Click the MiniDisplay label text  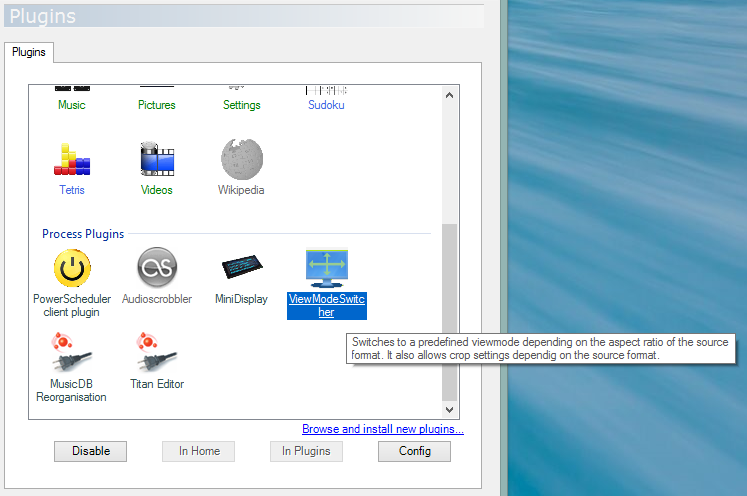coord(242,299)
